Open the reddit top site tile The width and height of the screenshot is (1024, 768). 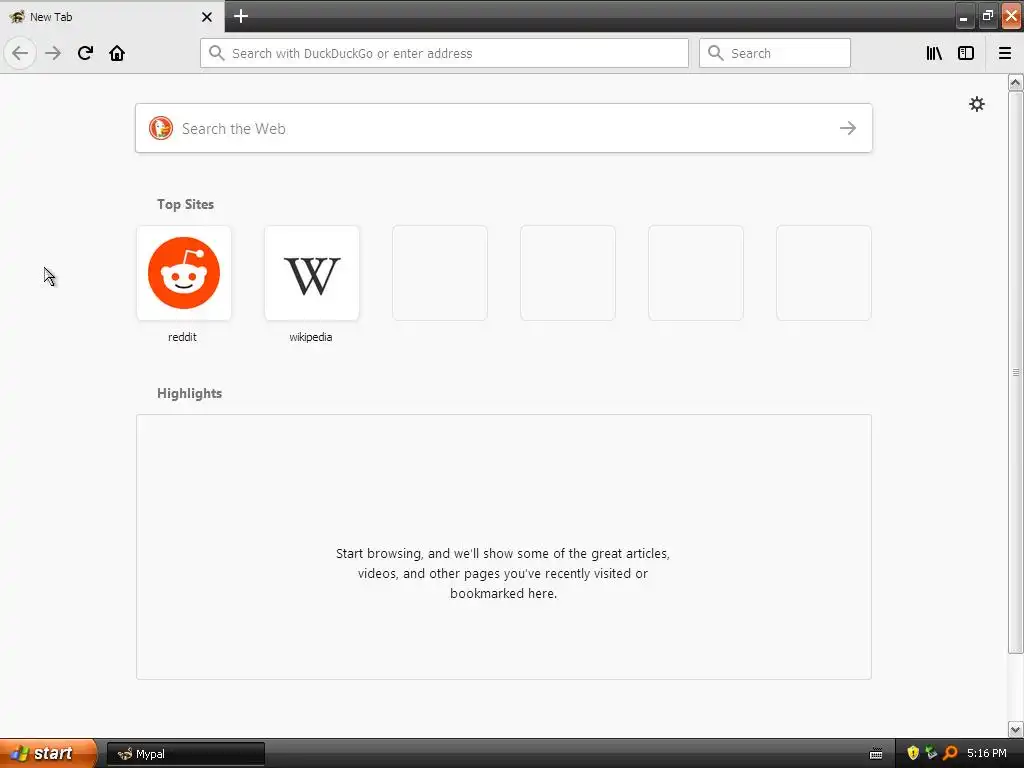184,273
